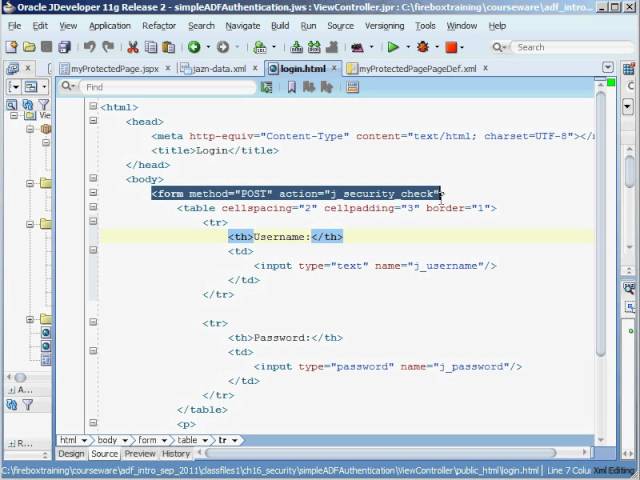Image resolution: width=640 pixels, height=480 pixels.
Task: Open the Versioning menu
Action: [x=384, y=26]
